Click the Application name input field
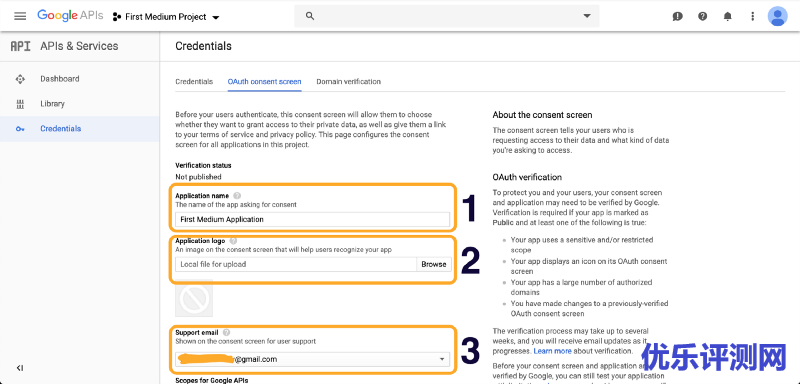Image resolution: width=800 pixels, height=384 pixels. pyautogui.click(x=313, y=219)
